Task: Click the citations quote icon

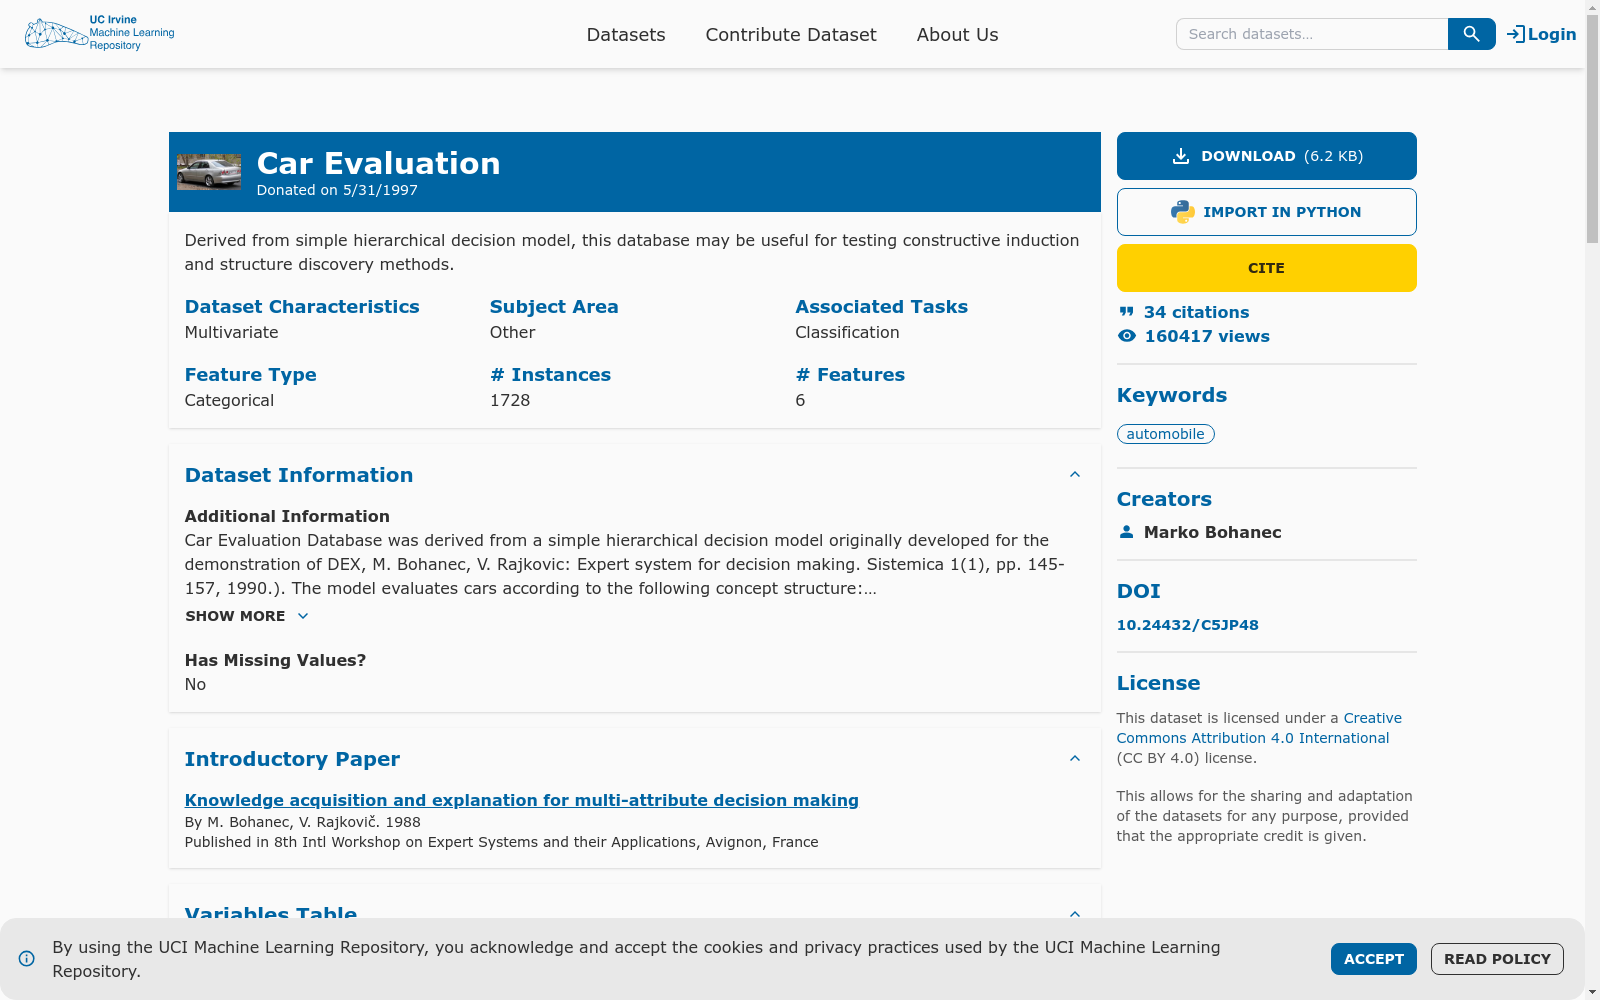Action: [1127, 312]
